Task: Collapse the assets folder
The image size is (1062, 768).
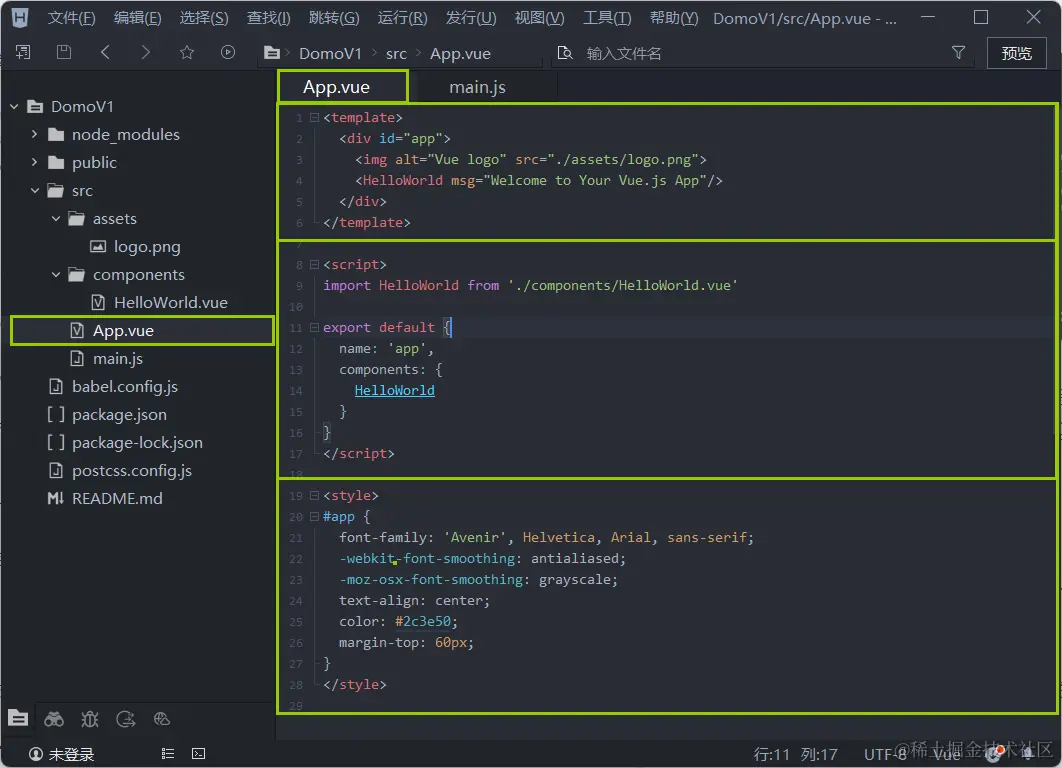Action: 56,218
